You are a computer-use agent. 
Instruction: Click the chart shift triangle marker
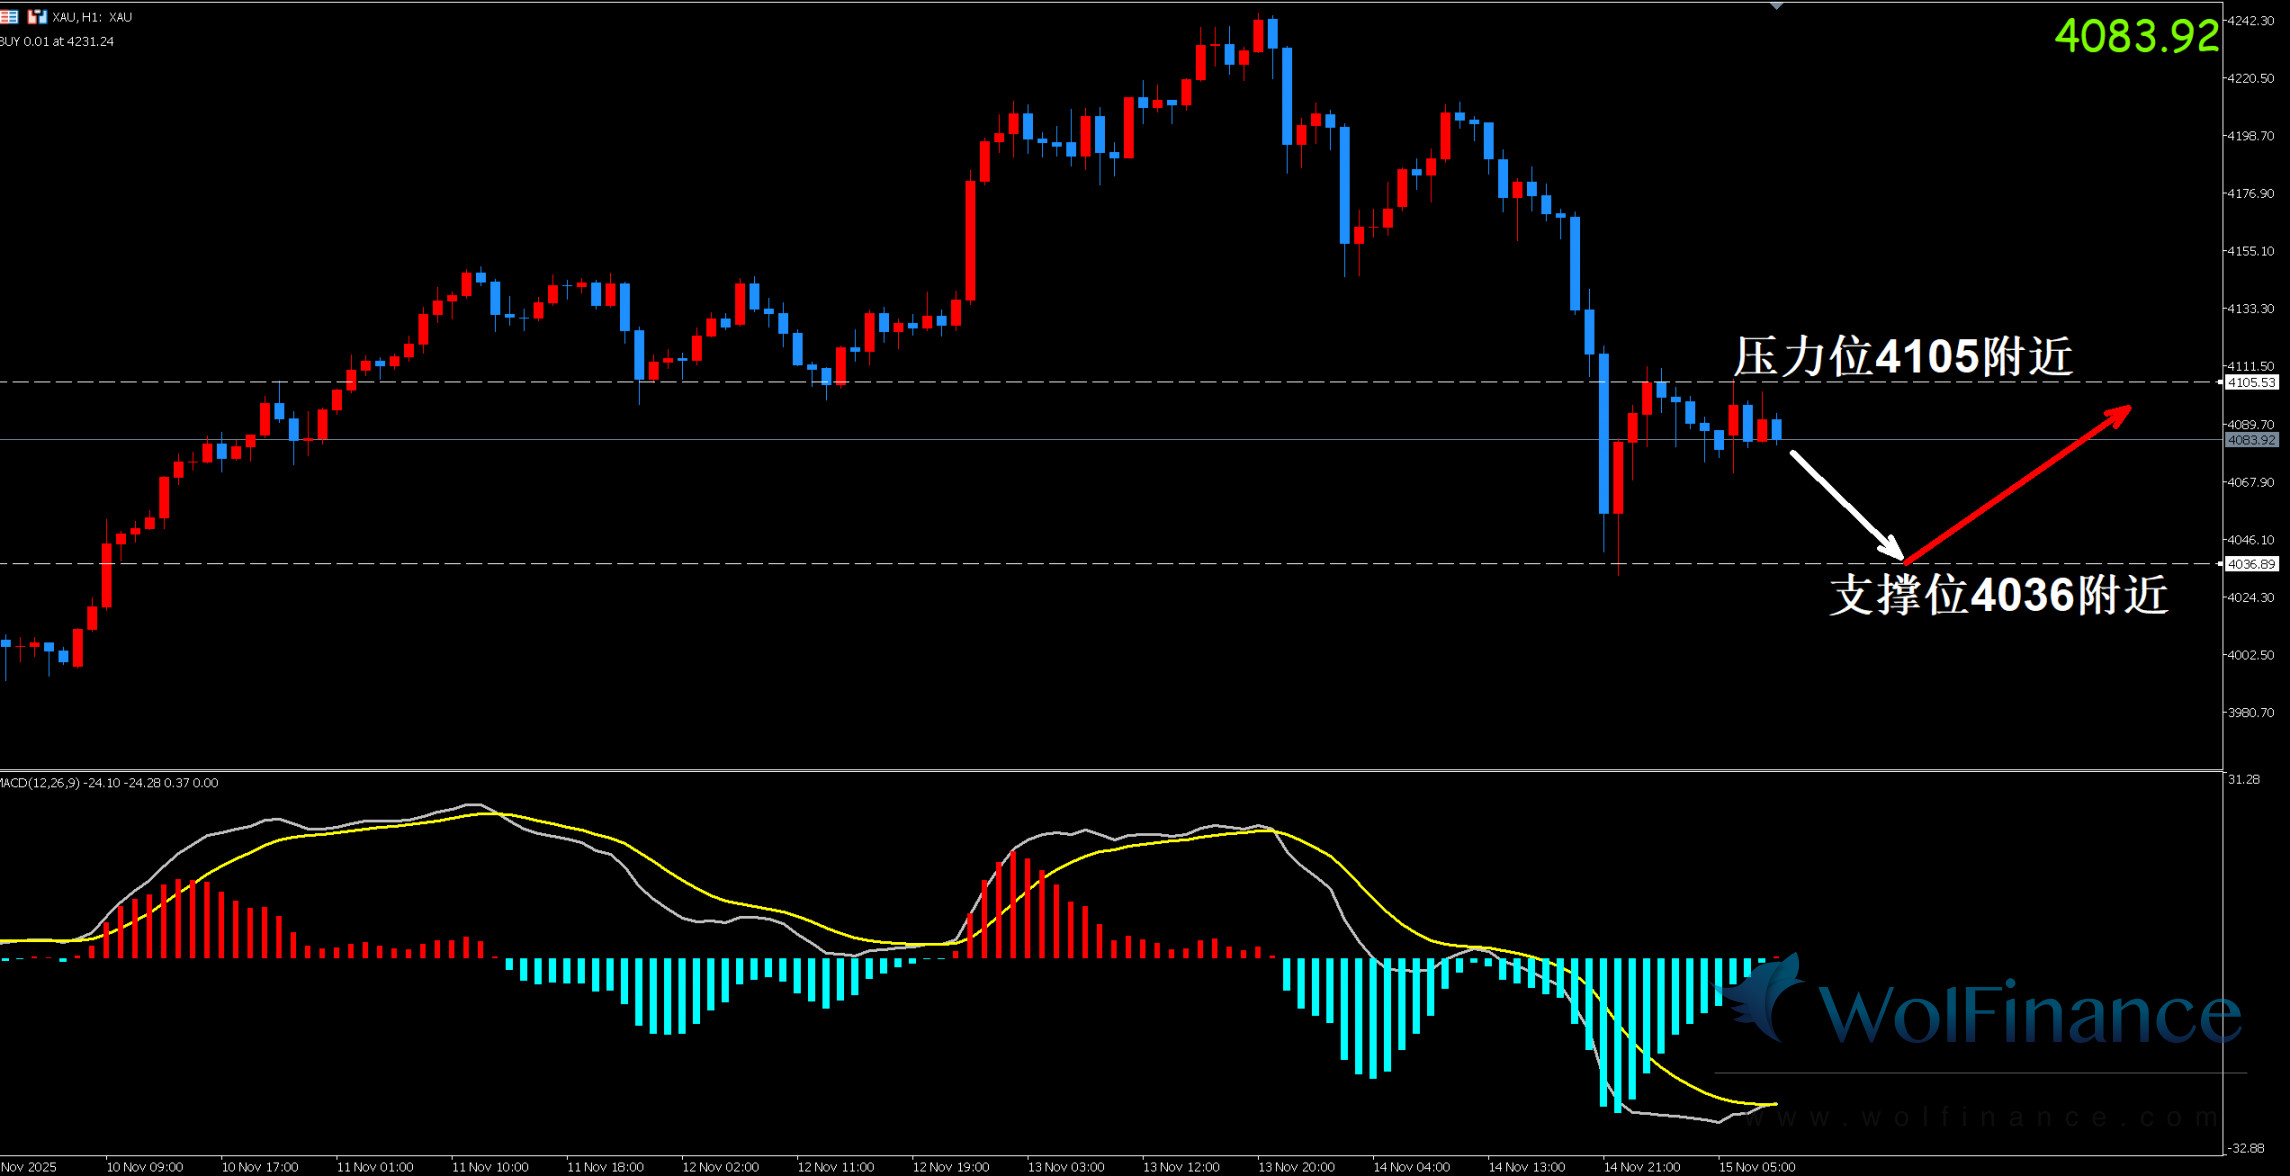[x=1776, y=6]
